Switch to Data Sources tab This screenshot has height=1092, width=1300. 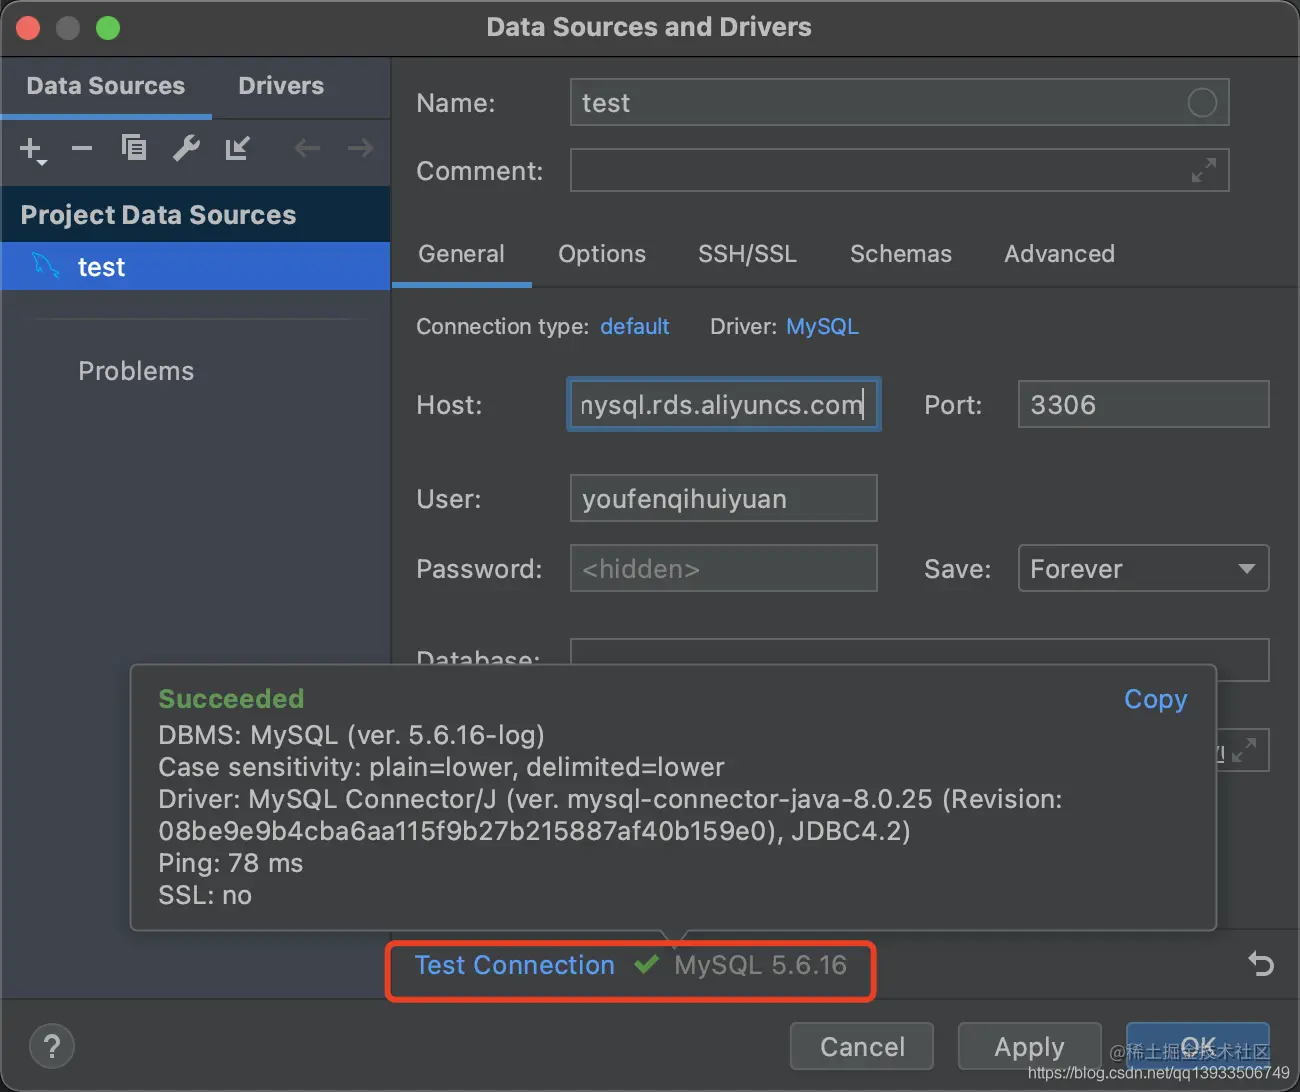pos(106,86)
